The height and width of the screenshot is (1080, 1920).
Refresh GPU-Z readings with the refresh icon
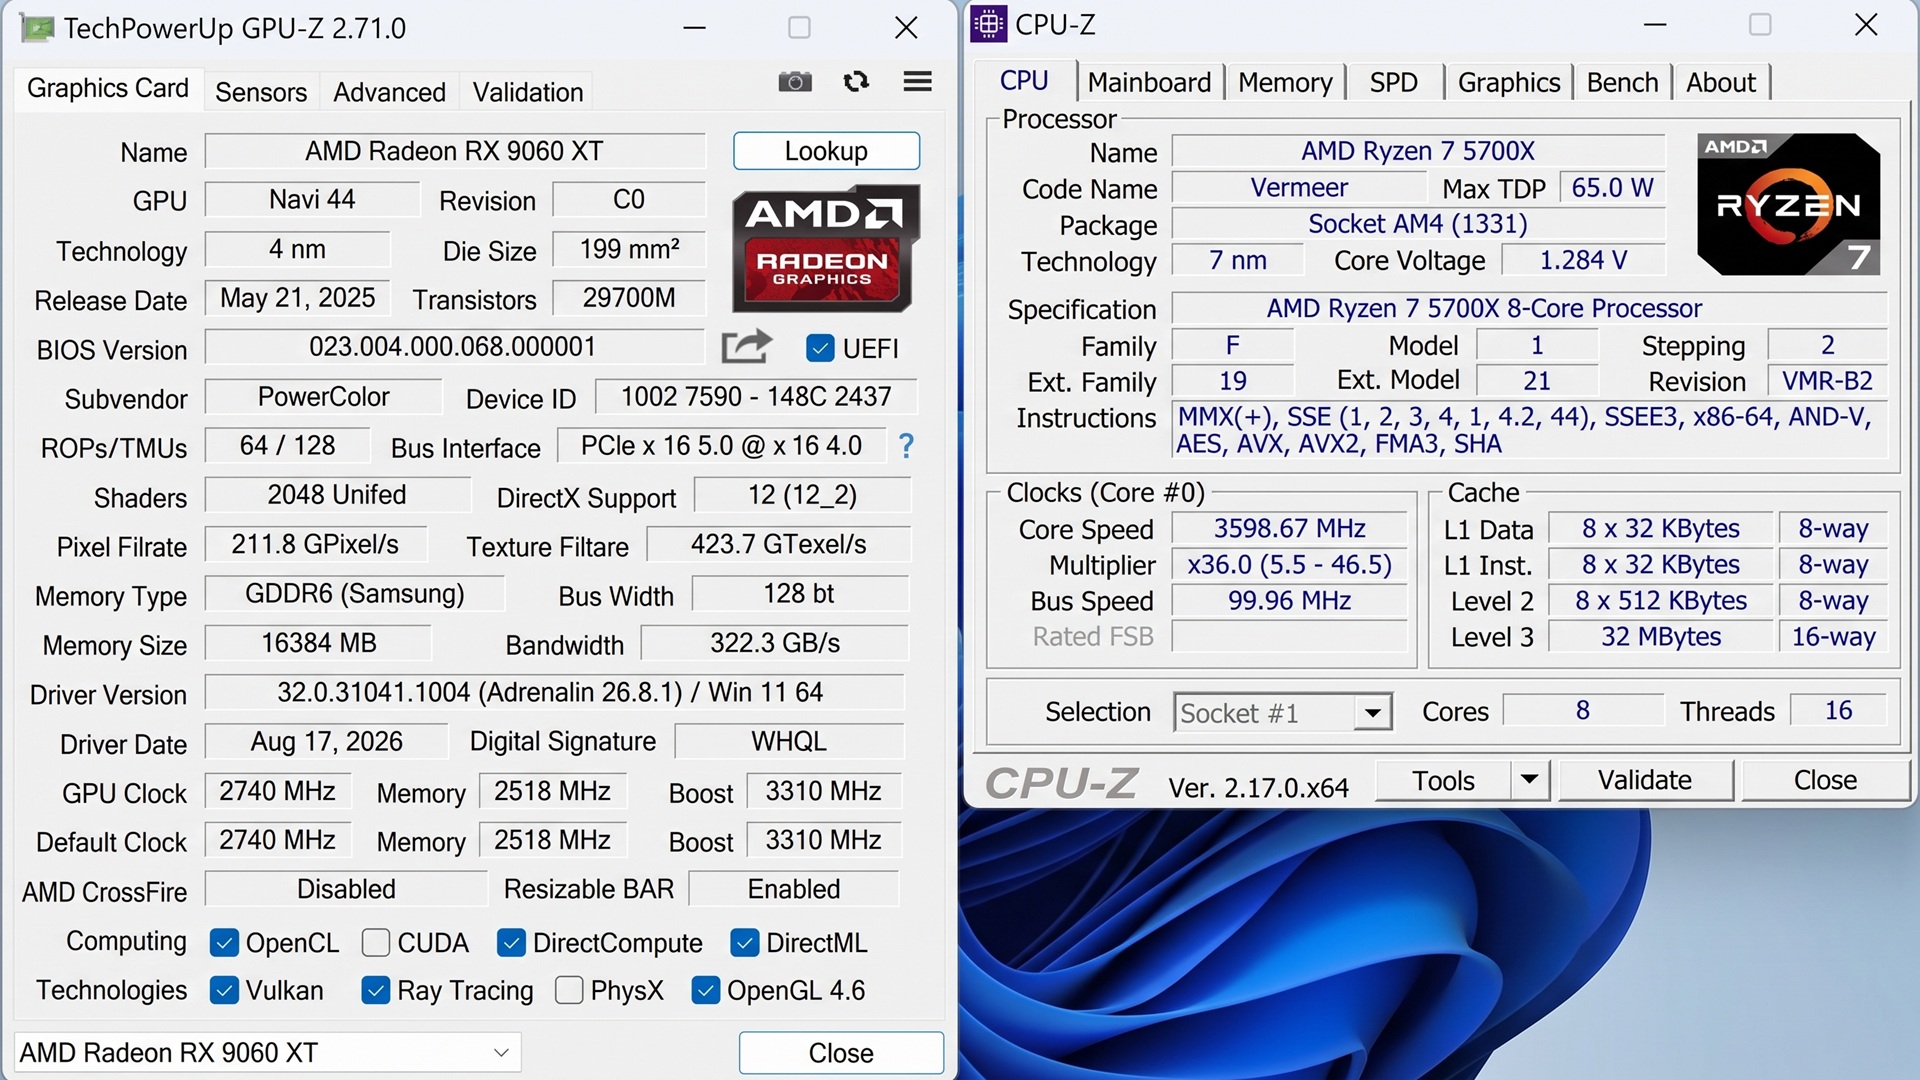[856, 82]
